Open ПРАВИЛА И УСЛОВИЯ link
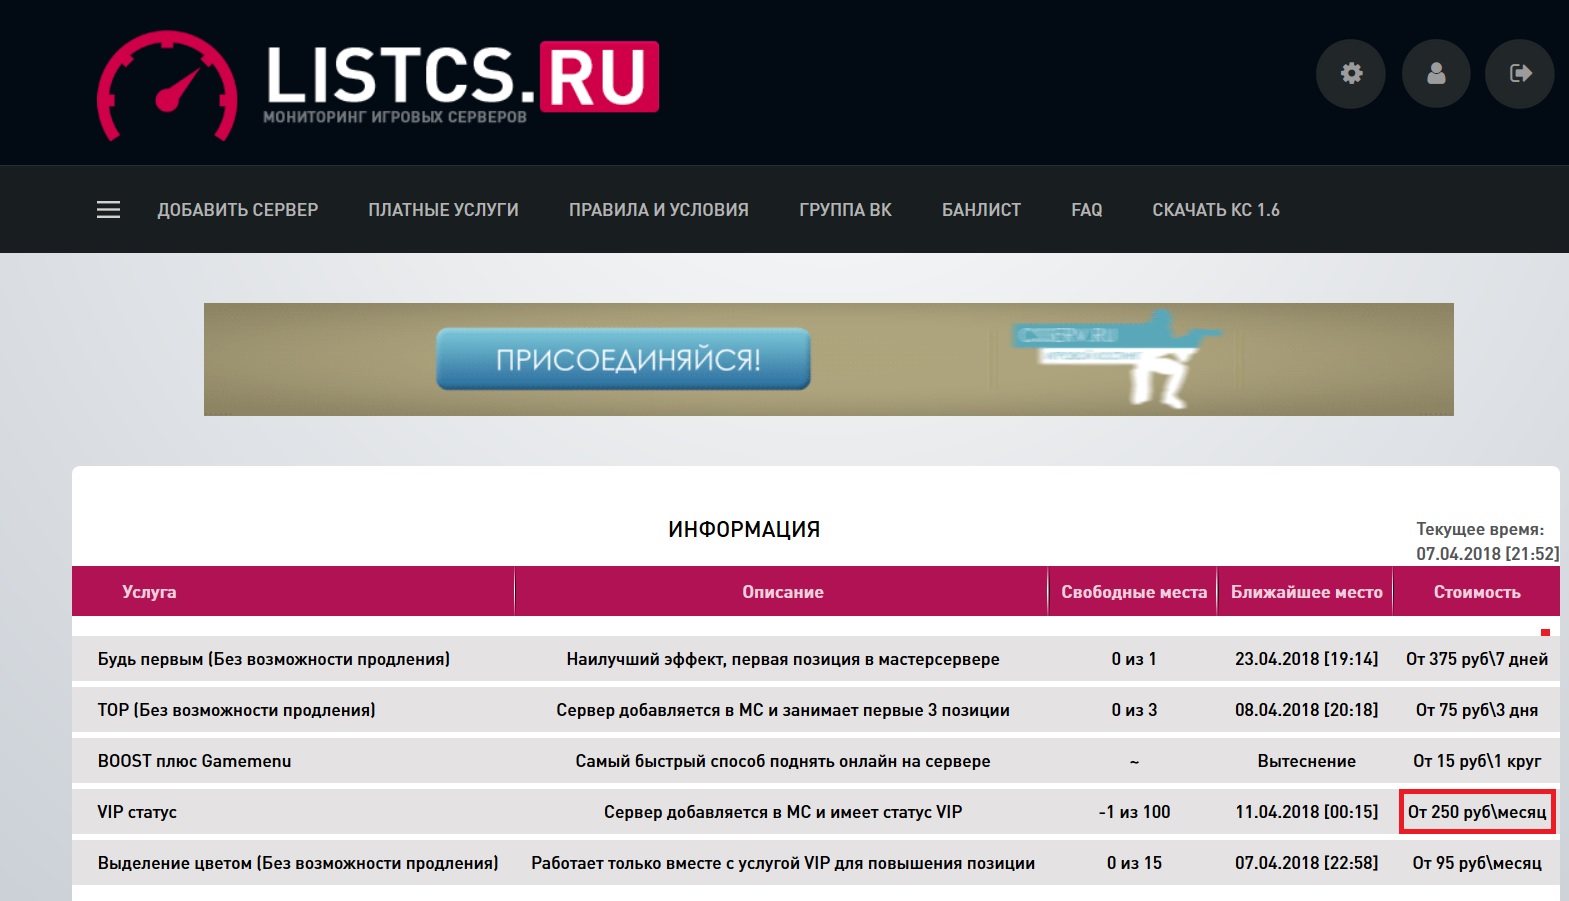 click(659, 210)
